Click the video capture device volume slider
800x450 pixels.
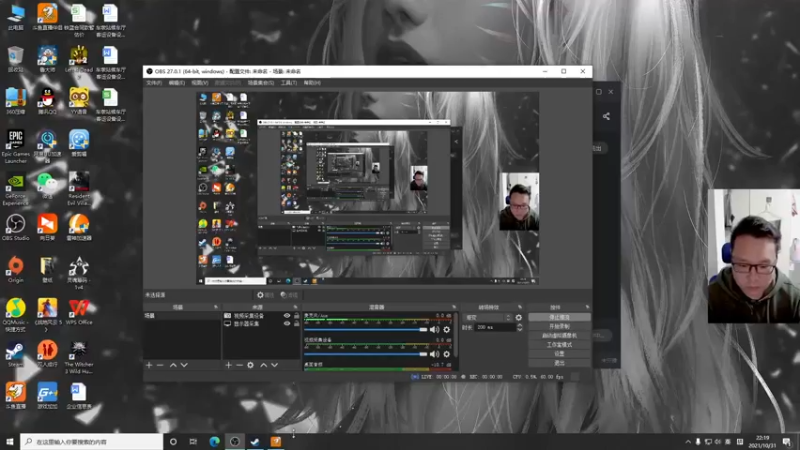pos(365,354)
